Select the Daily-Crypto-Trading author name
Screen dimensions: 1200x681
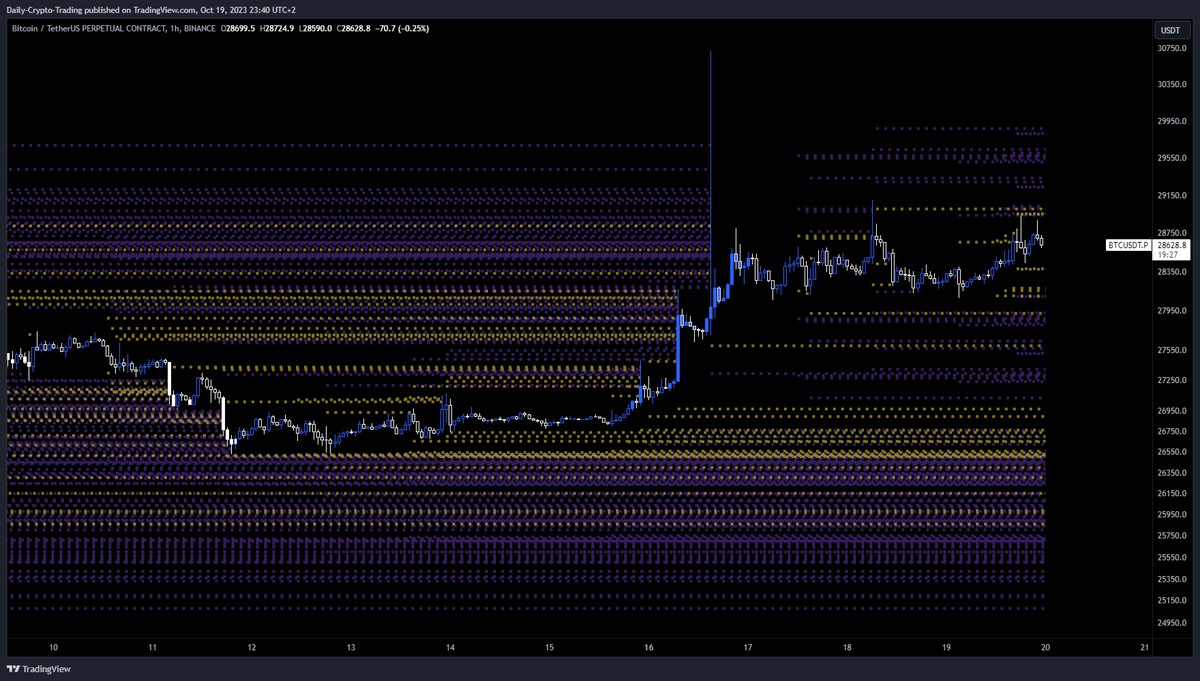click(x=45, y=9)
